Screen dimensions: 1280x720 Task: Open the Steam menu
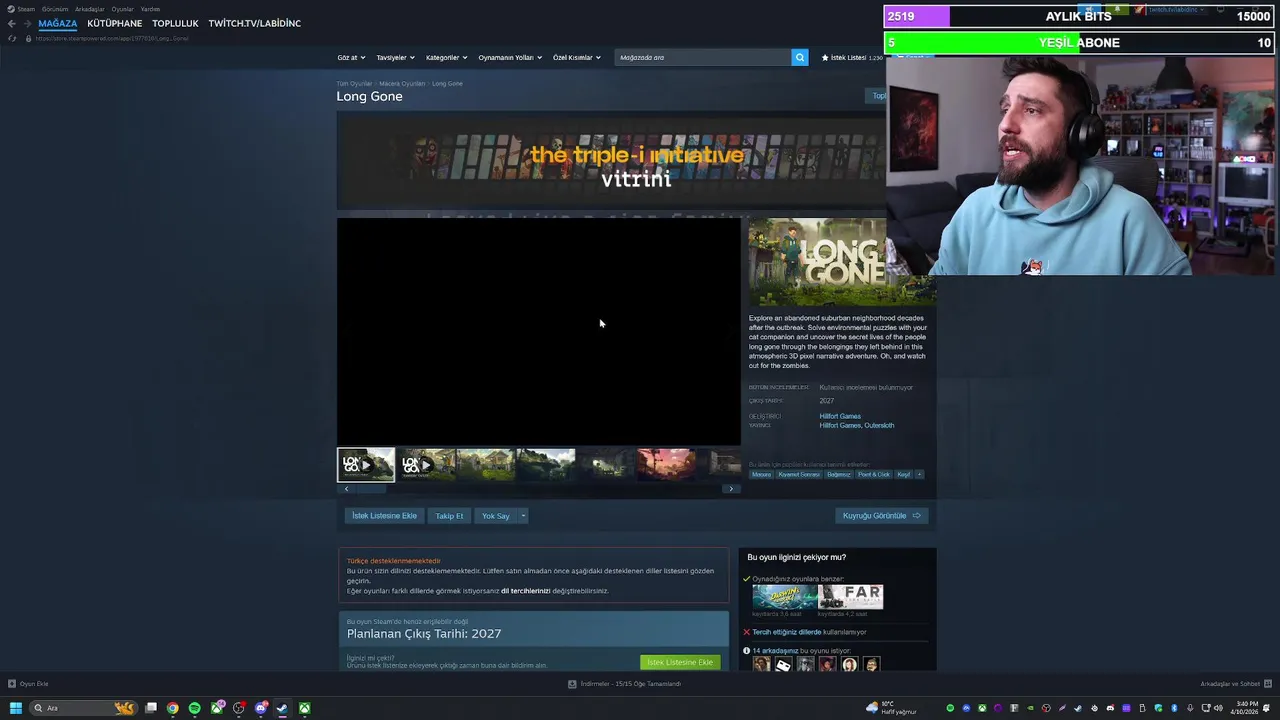pos(26,9)
